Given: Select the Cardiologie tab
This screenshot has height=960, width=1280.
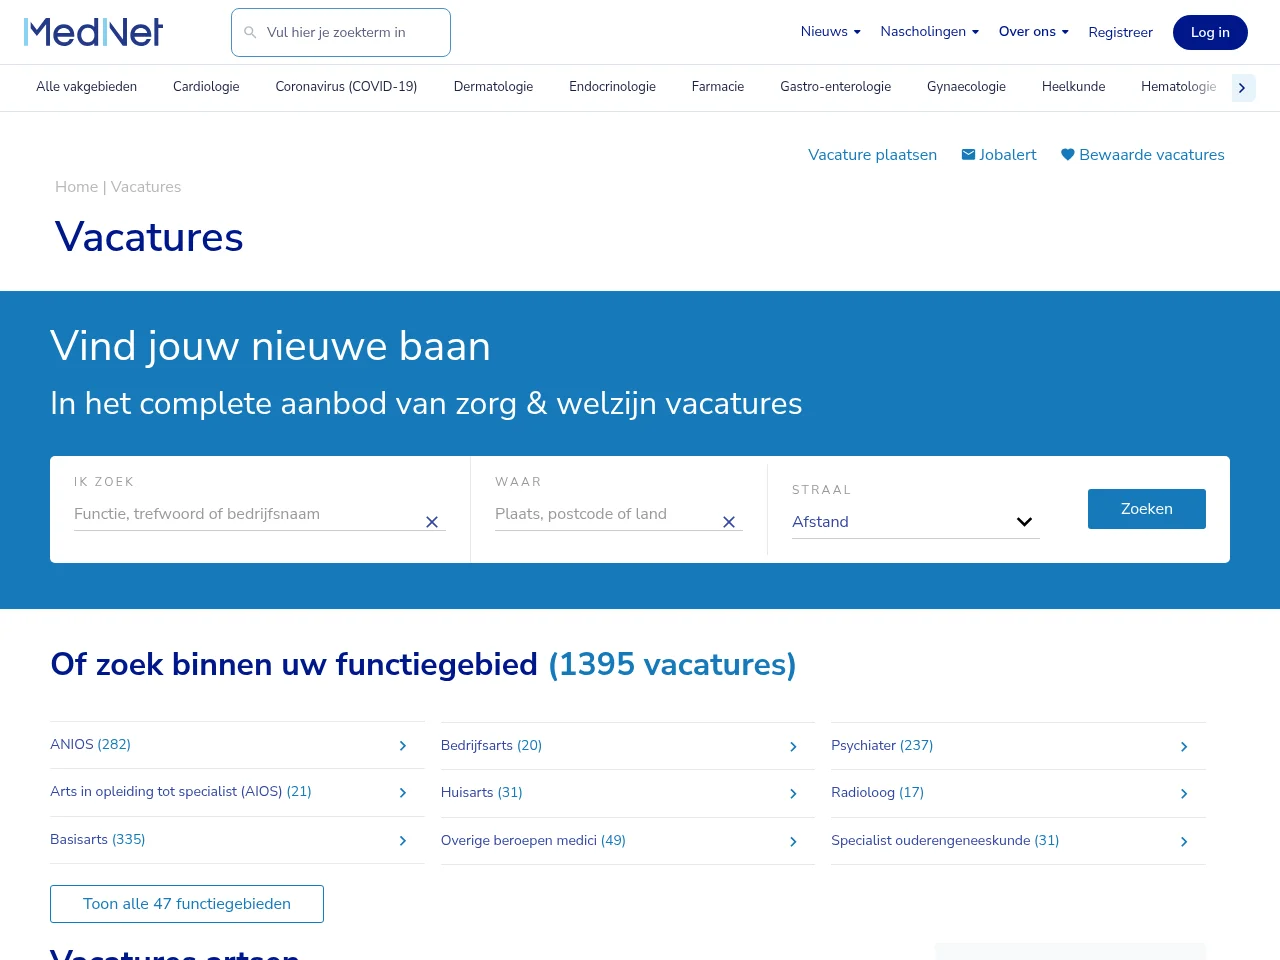Looking at the screenshot, I should (x=206, y=87).
